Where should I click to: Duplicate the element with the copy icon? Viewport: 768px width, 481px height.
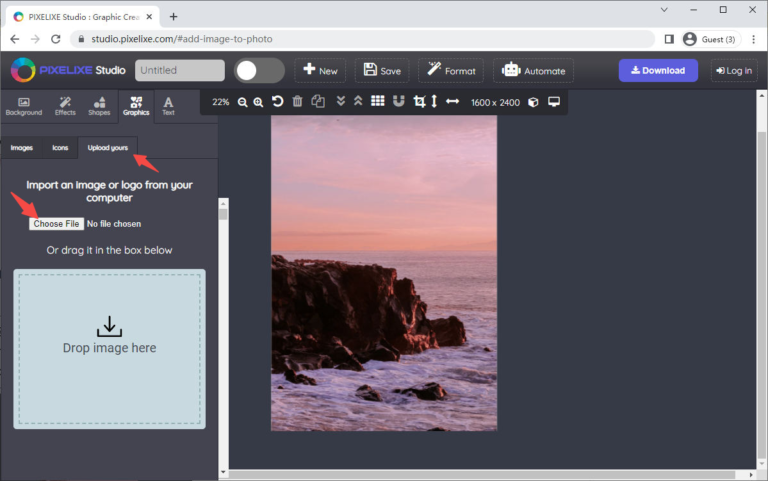point(318,102)
